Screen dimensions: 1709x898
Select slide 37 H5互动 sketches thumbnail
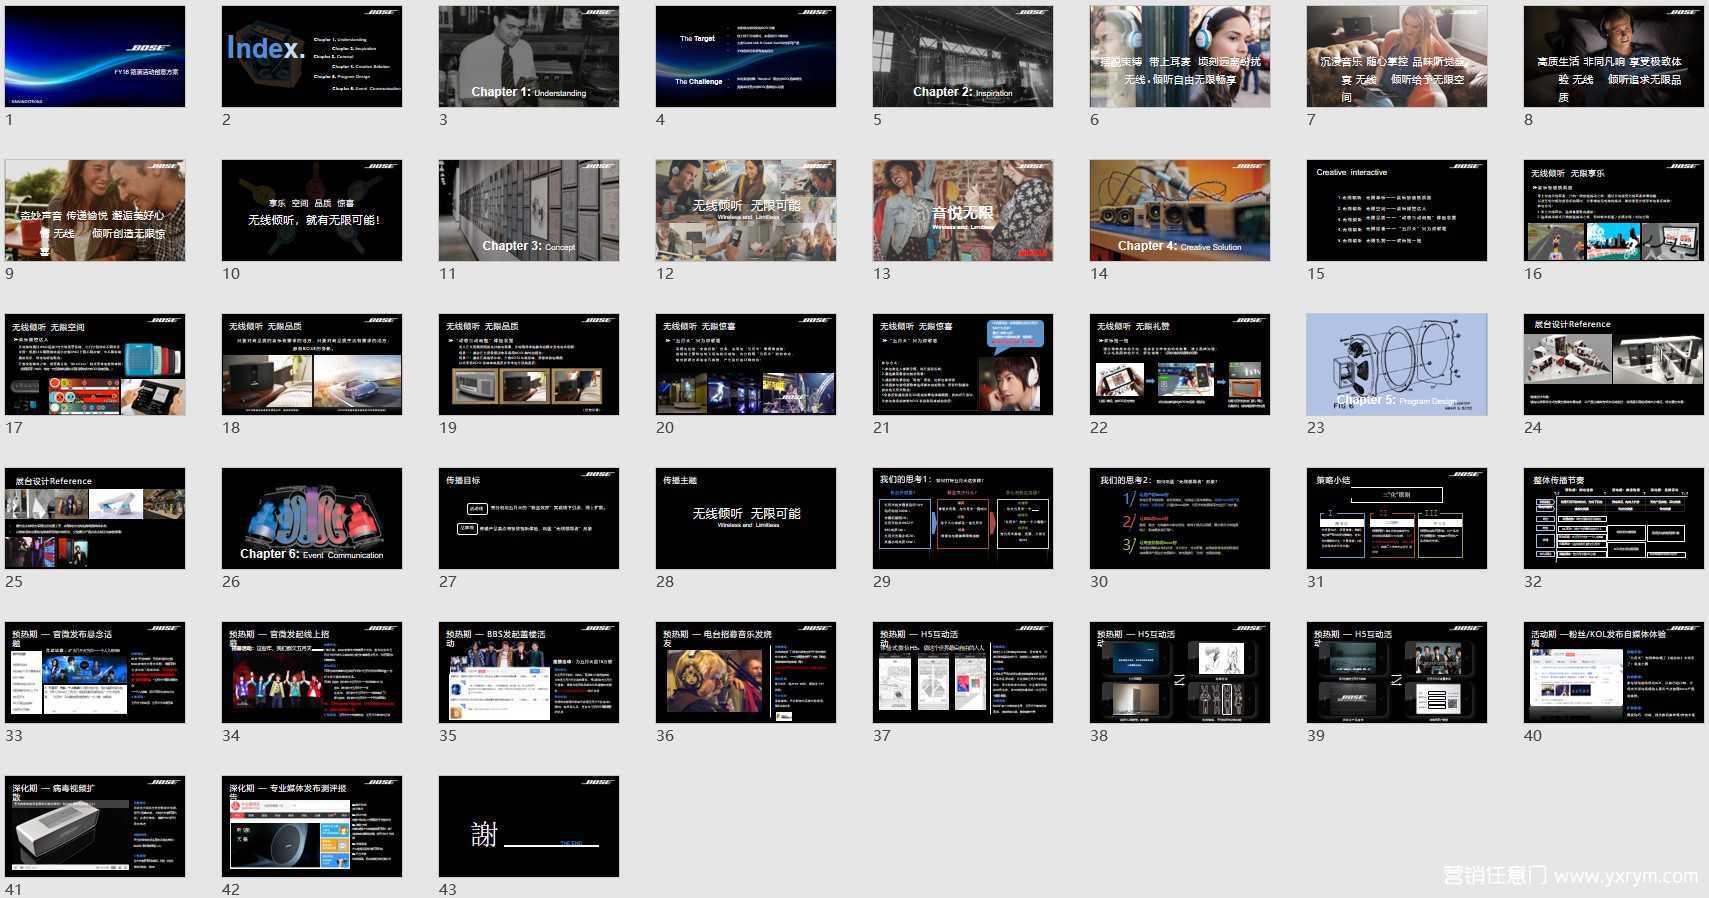963,672
